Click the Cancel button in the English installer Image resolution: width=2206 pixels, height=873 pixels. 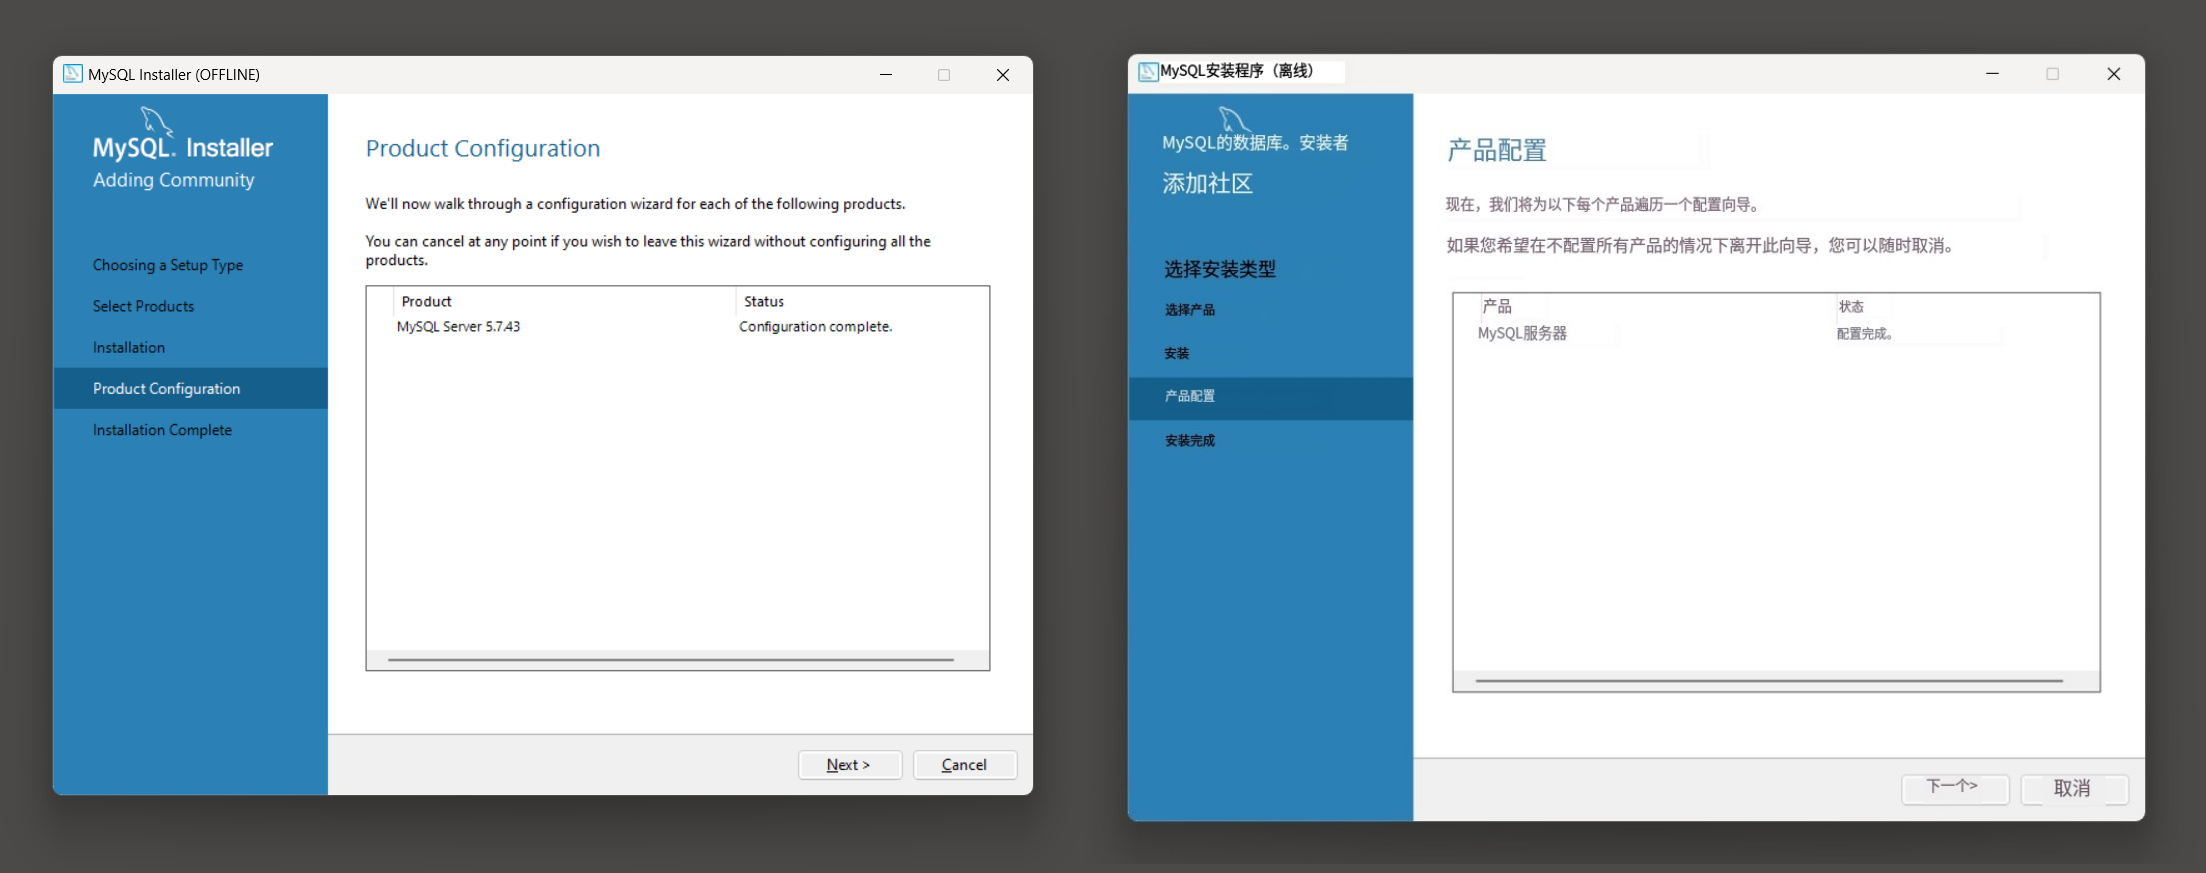tap(965, 765)
